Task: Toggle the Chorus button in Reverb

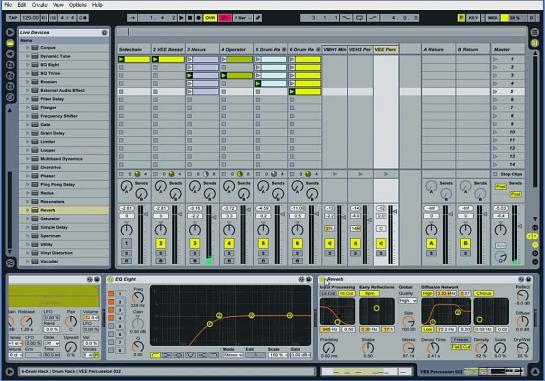Action: coord(483,294)
